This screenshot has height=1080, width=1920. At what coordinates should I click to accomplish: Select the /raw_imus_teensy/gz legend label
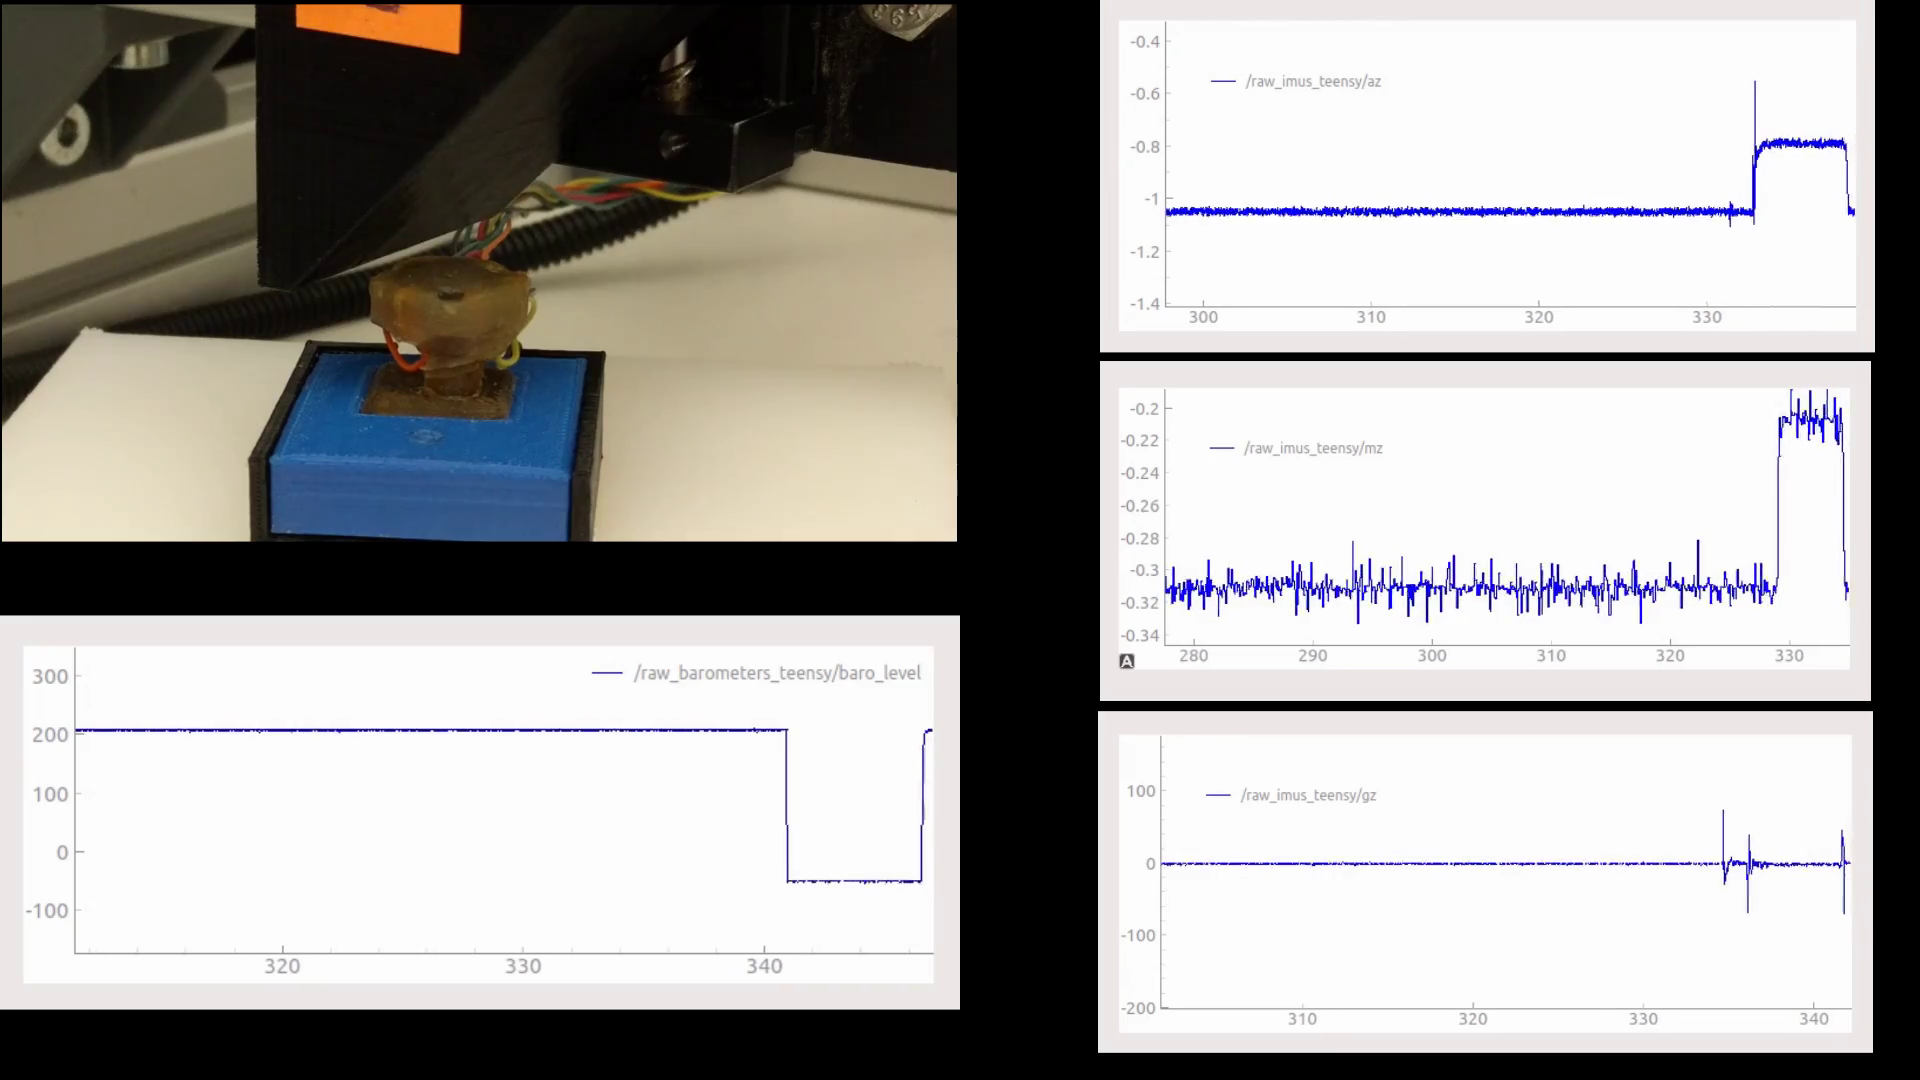point(1308,795)
